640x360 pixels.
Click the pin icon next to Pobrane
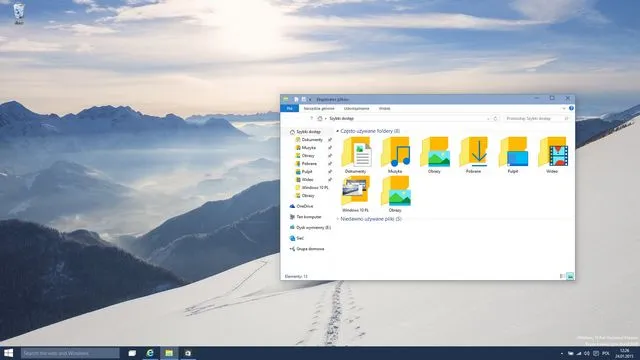tap(330, 164)
